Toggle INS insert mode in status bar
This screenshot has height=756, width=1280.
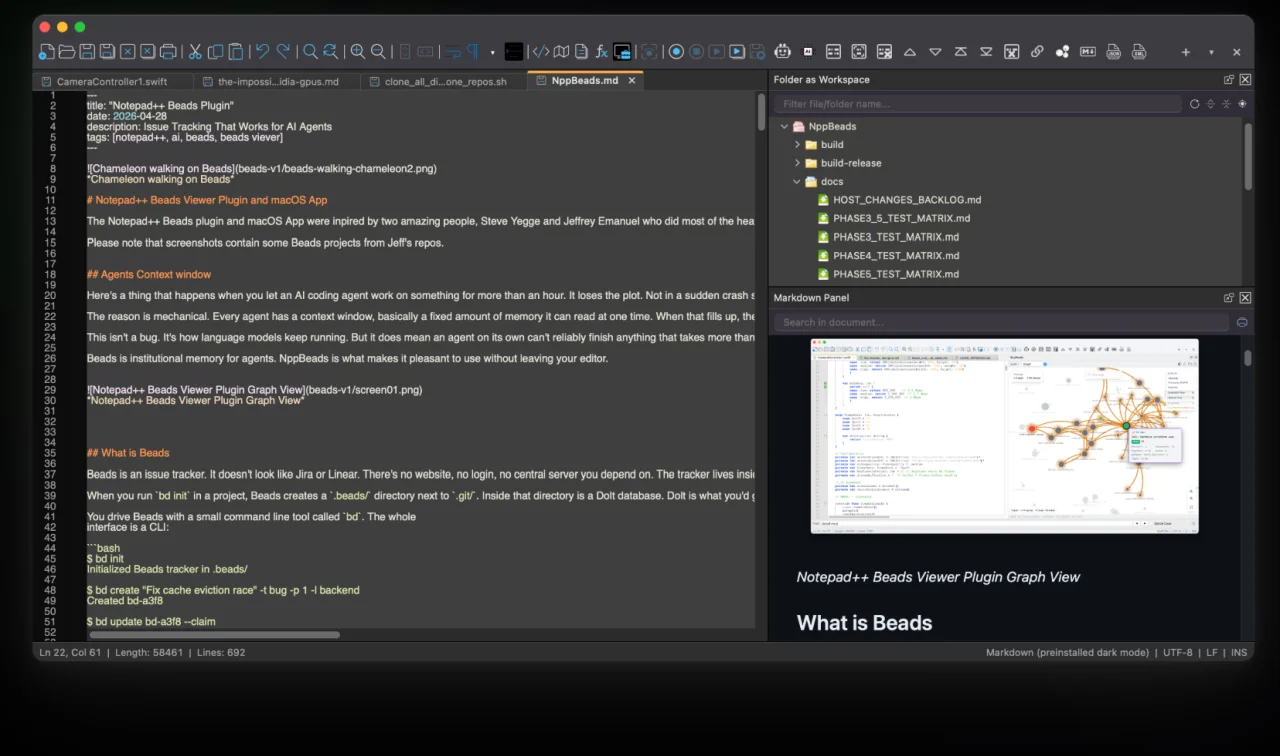point(1239,653)
